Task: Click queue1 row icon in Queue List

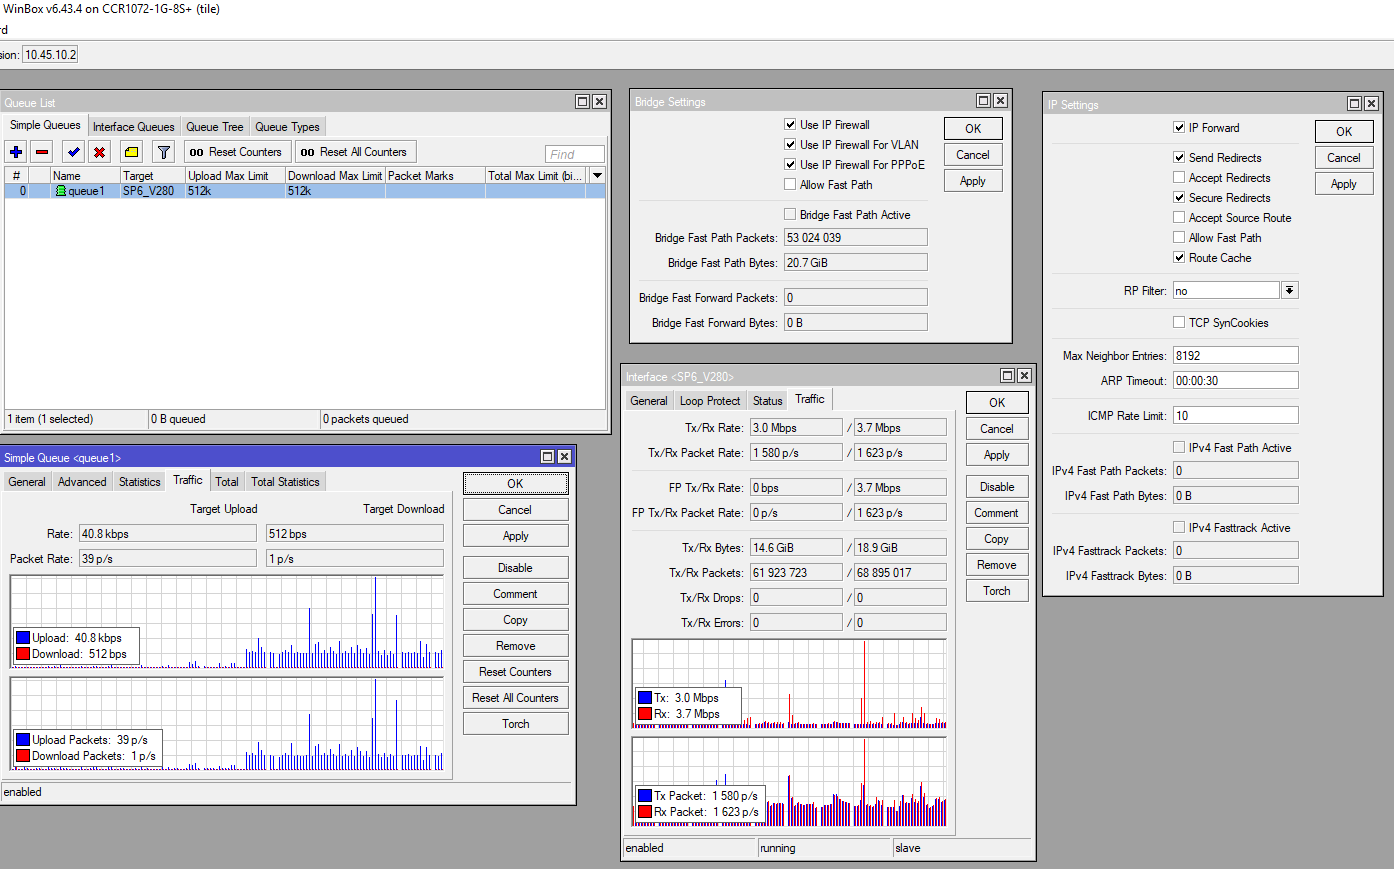Action: click(61, 191)
